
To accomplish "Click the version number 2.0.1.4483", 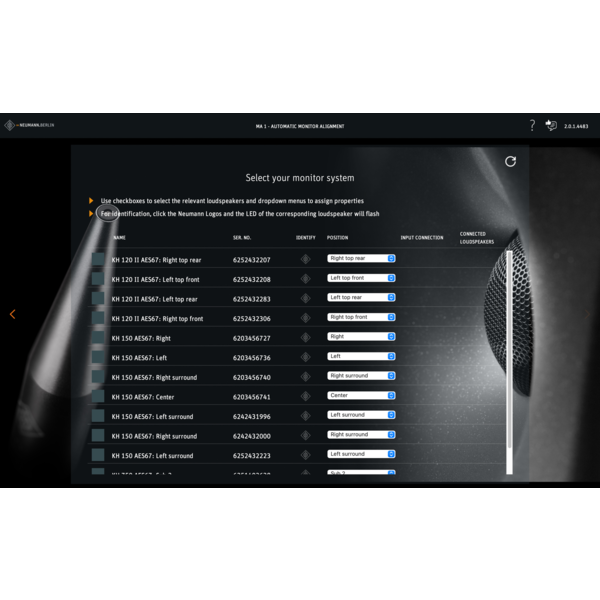I will point(576,126).
